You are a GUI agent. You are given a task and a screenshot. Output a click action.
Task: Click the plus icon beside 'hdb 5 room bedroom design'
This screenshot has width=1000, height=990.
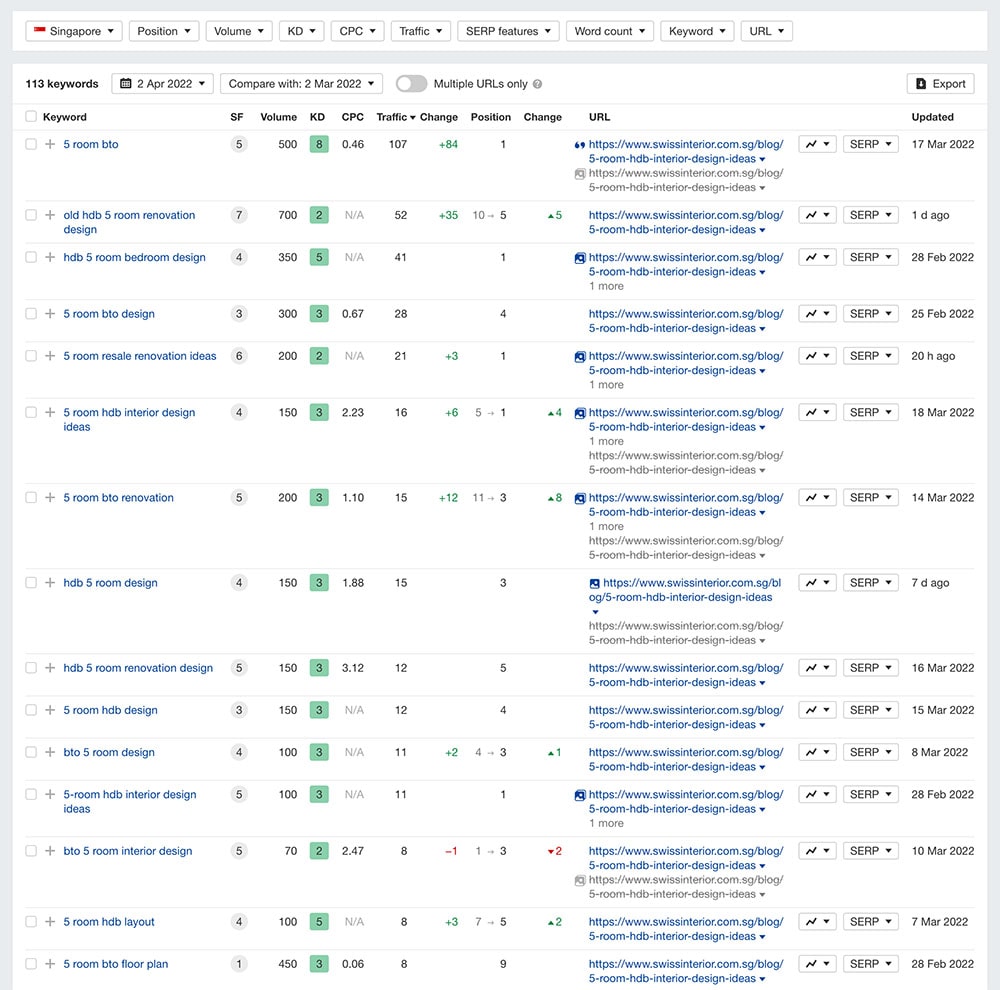click(x=50, y=257)
